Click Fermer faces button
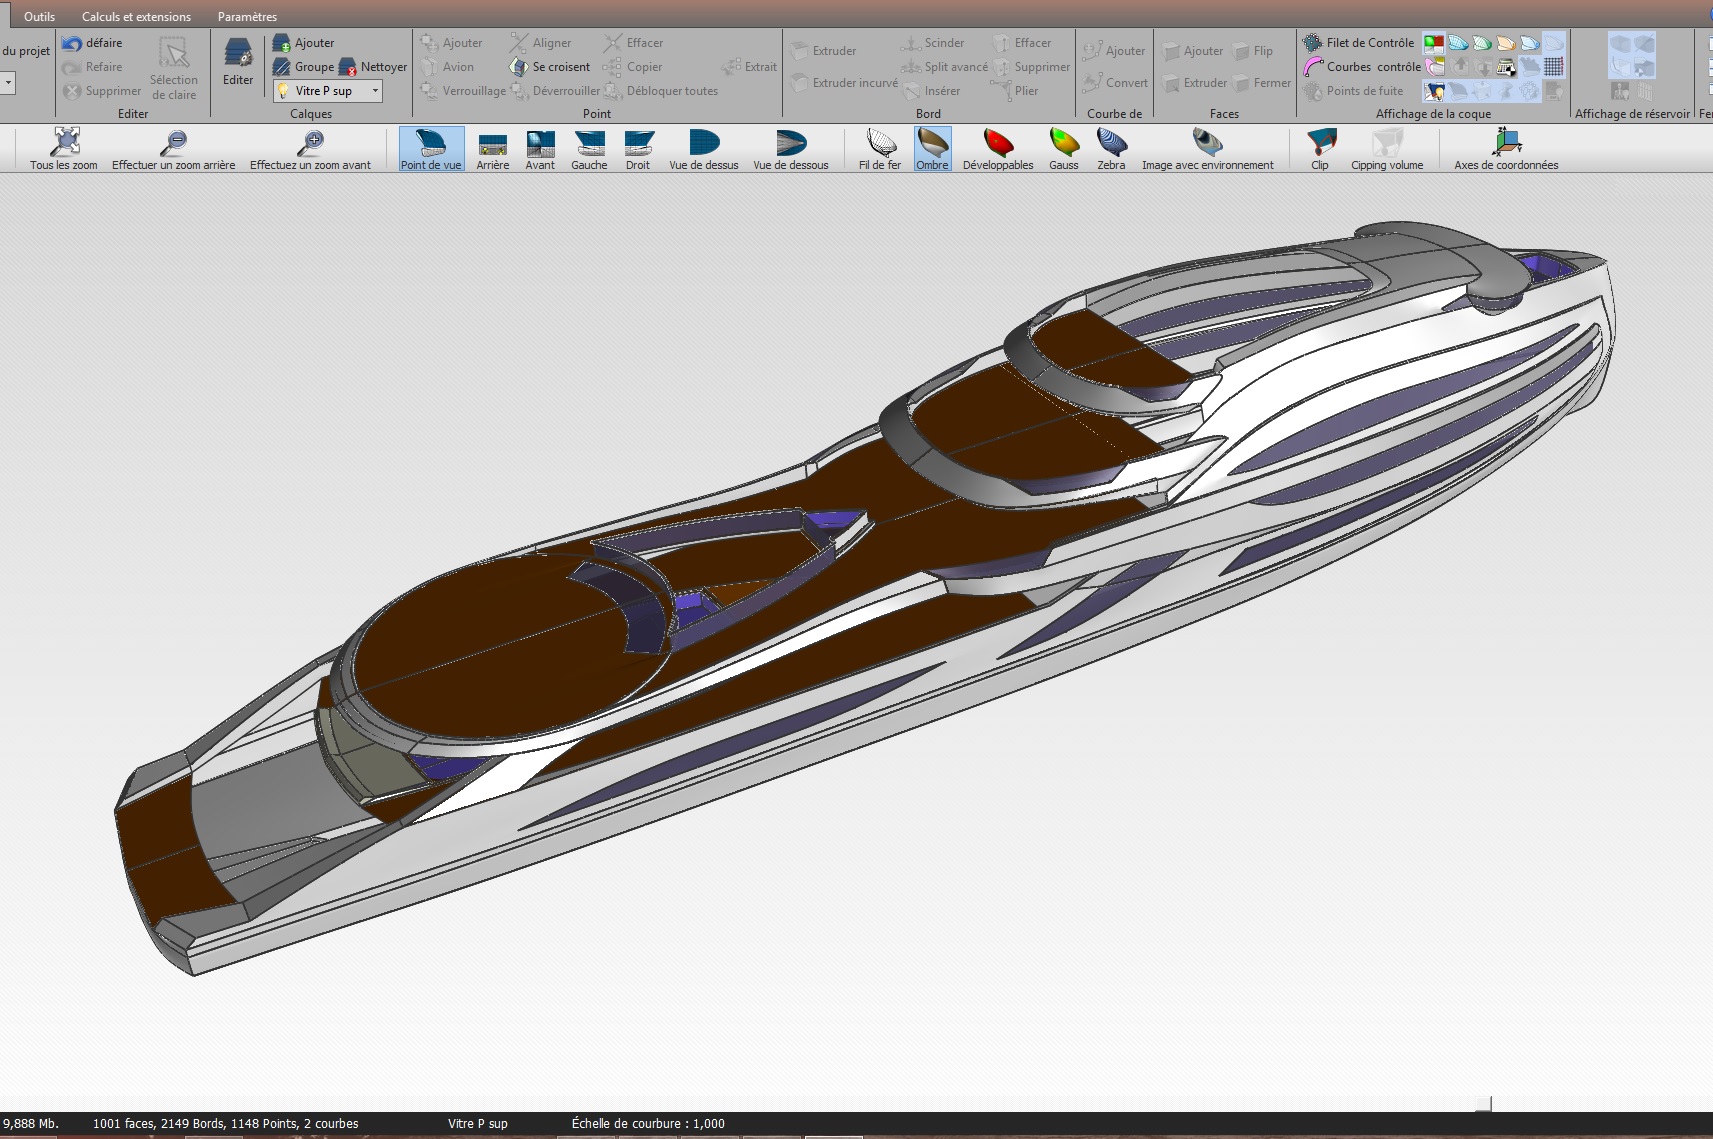The width and height of the screenshot is (1713, 1139). [x=1261, y=83]
